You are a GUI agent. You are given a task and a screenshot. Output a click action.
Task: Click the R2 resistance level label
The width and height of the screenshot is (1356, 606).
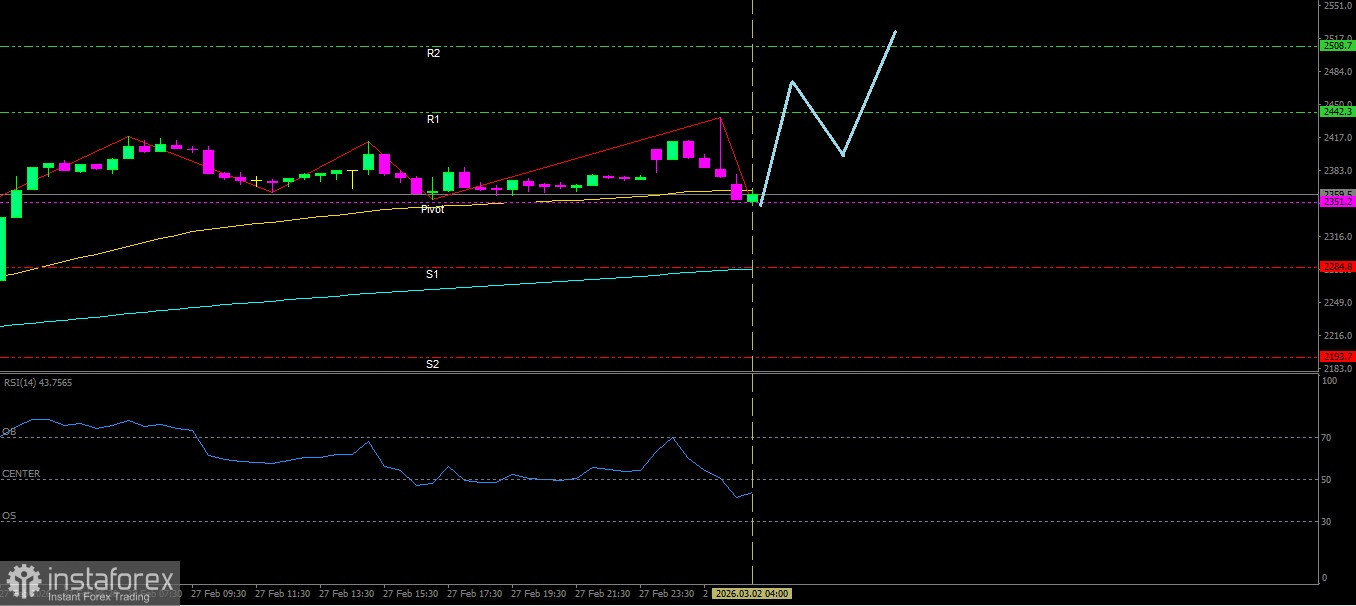pyautogui.click(x=433, y=53)
